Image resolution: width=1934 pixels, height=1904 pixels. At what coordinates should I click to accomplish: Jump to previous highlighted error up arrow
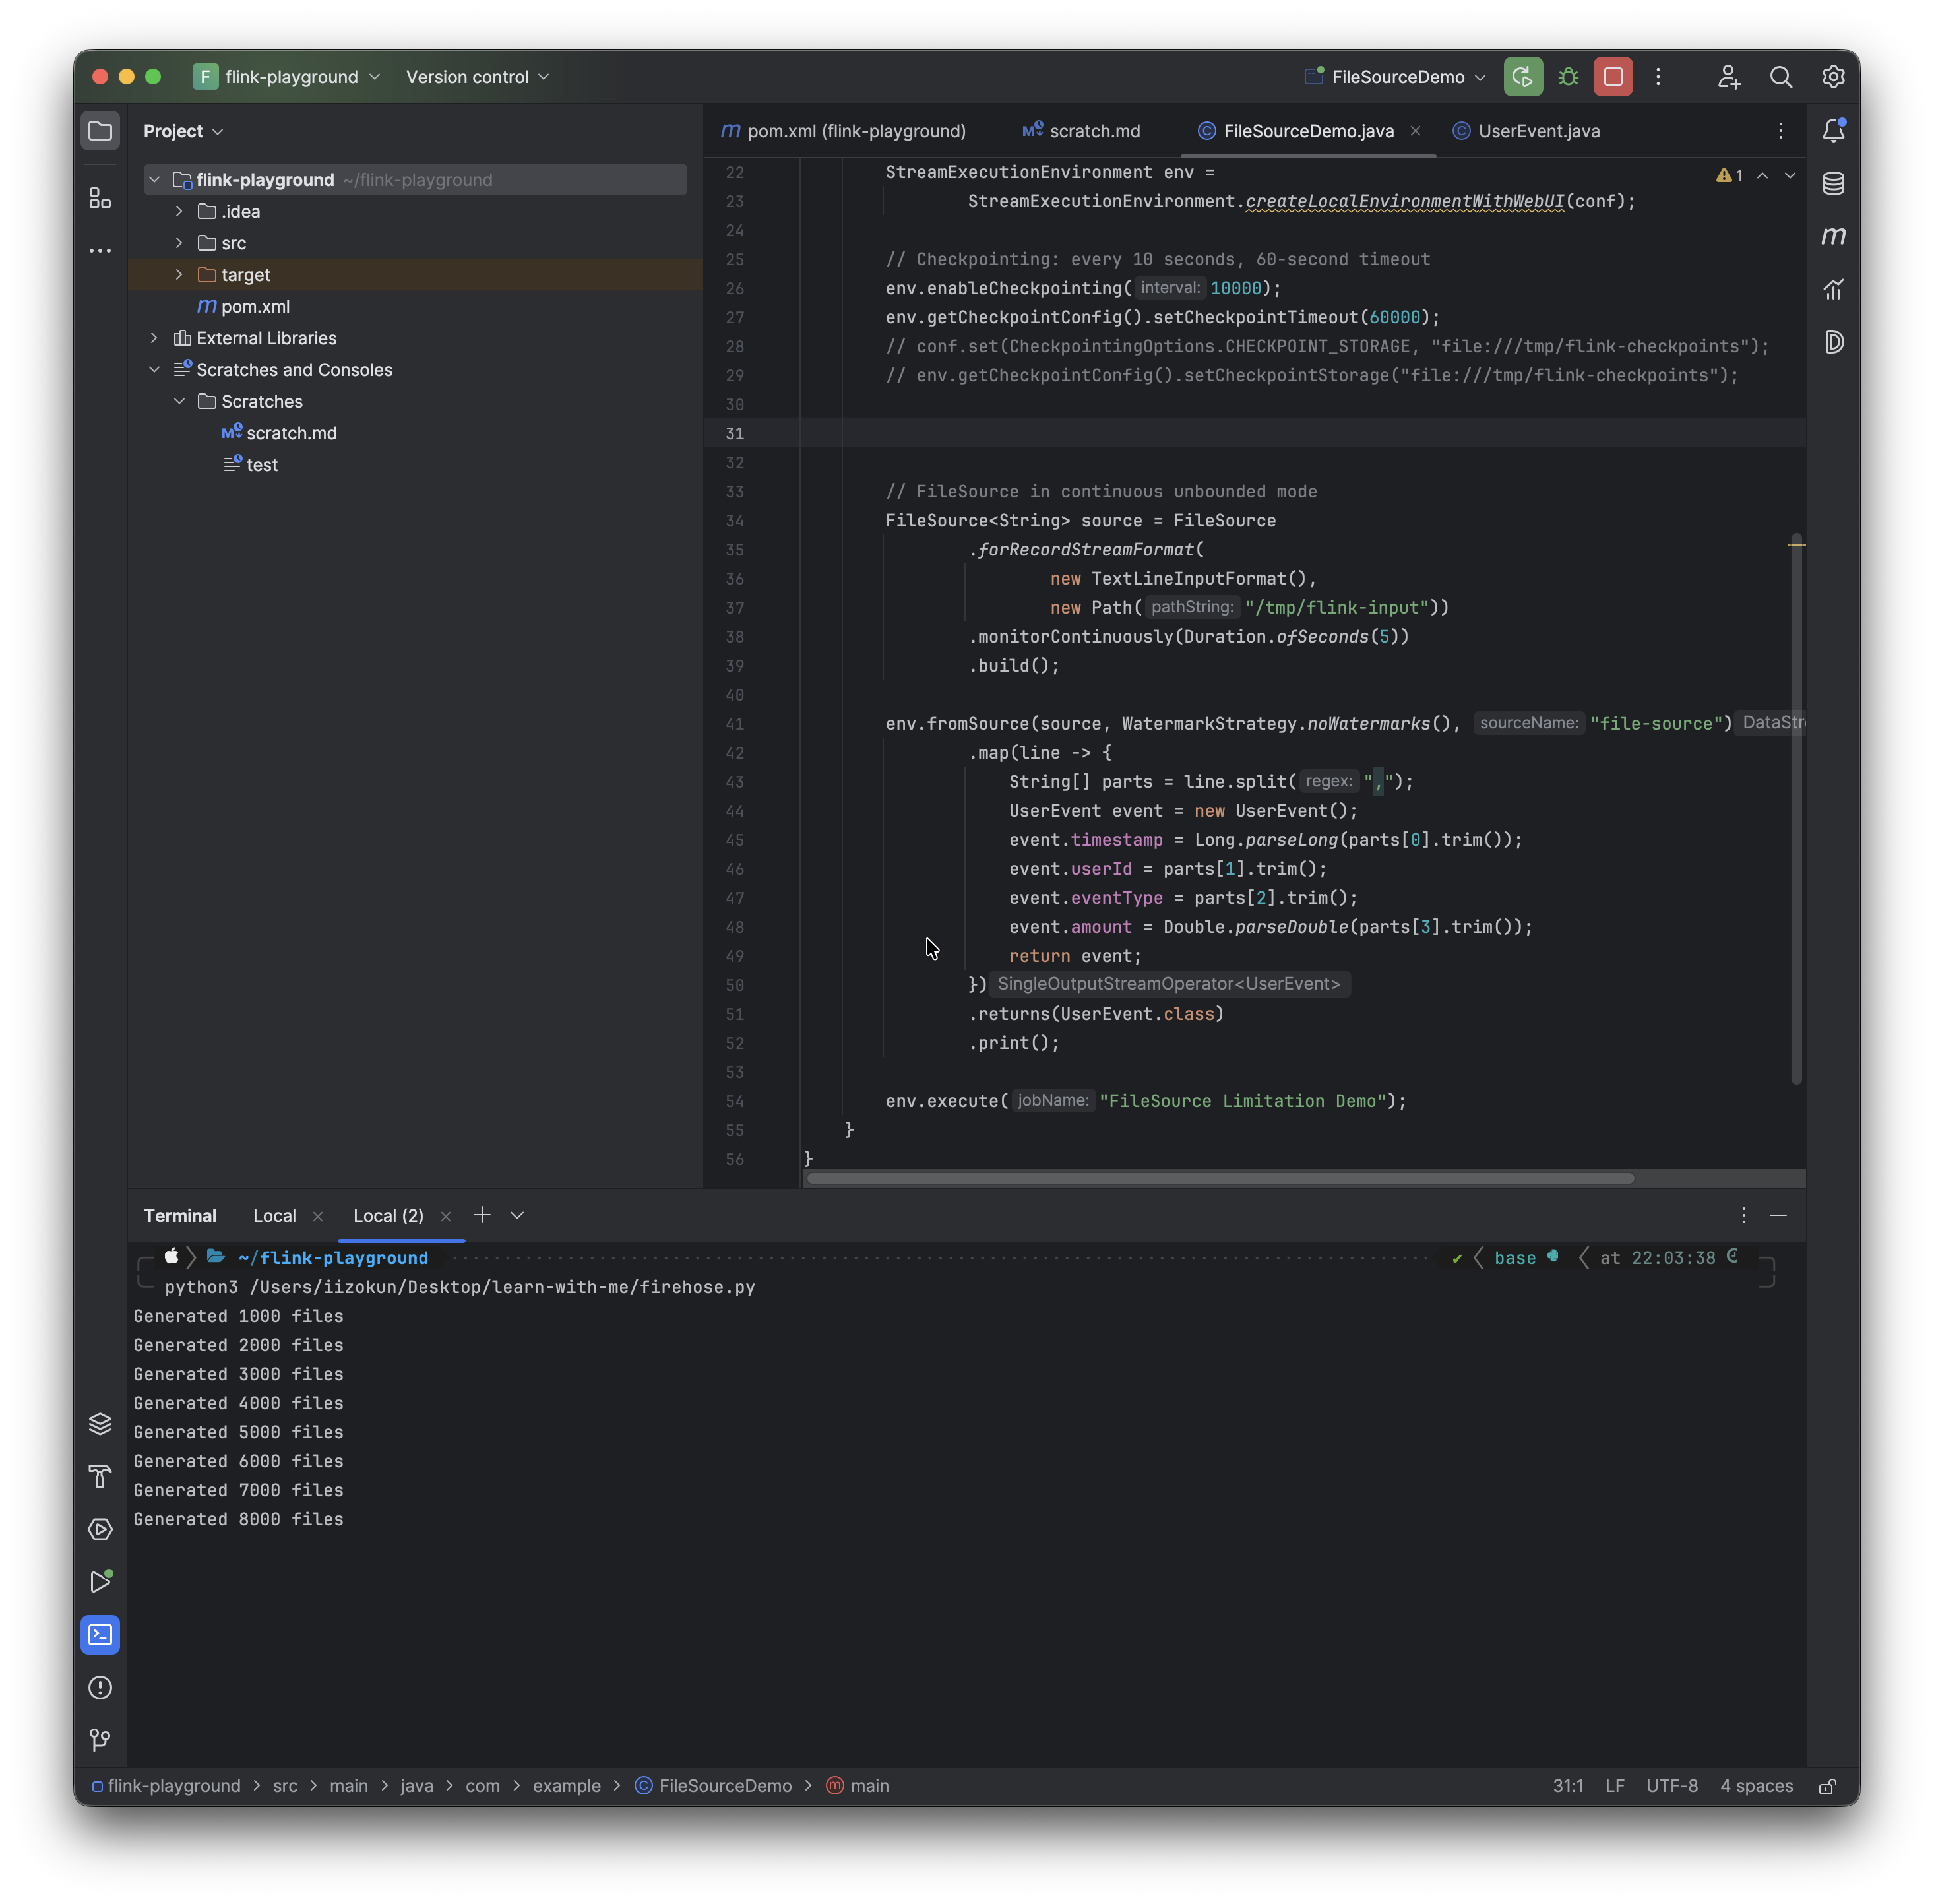coord(1762,176)
